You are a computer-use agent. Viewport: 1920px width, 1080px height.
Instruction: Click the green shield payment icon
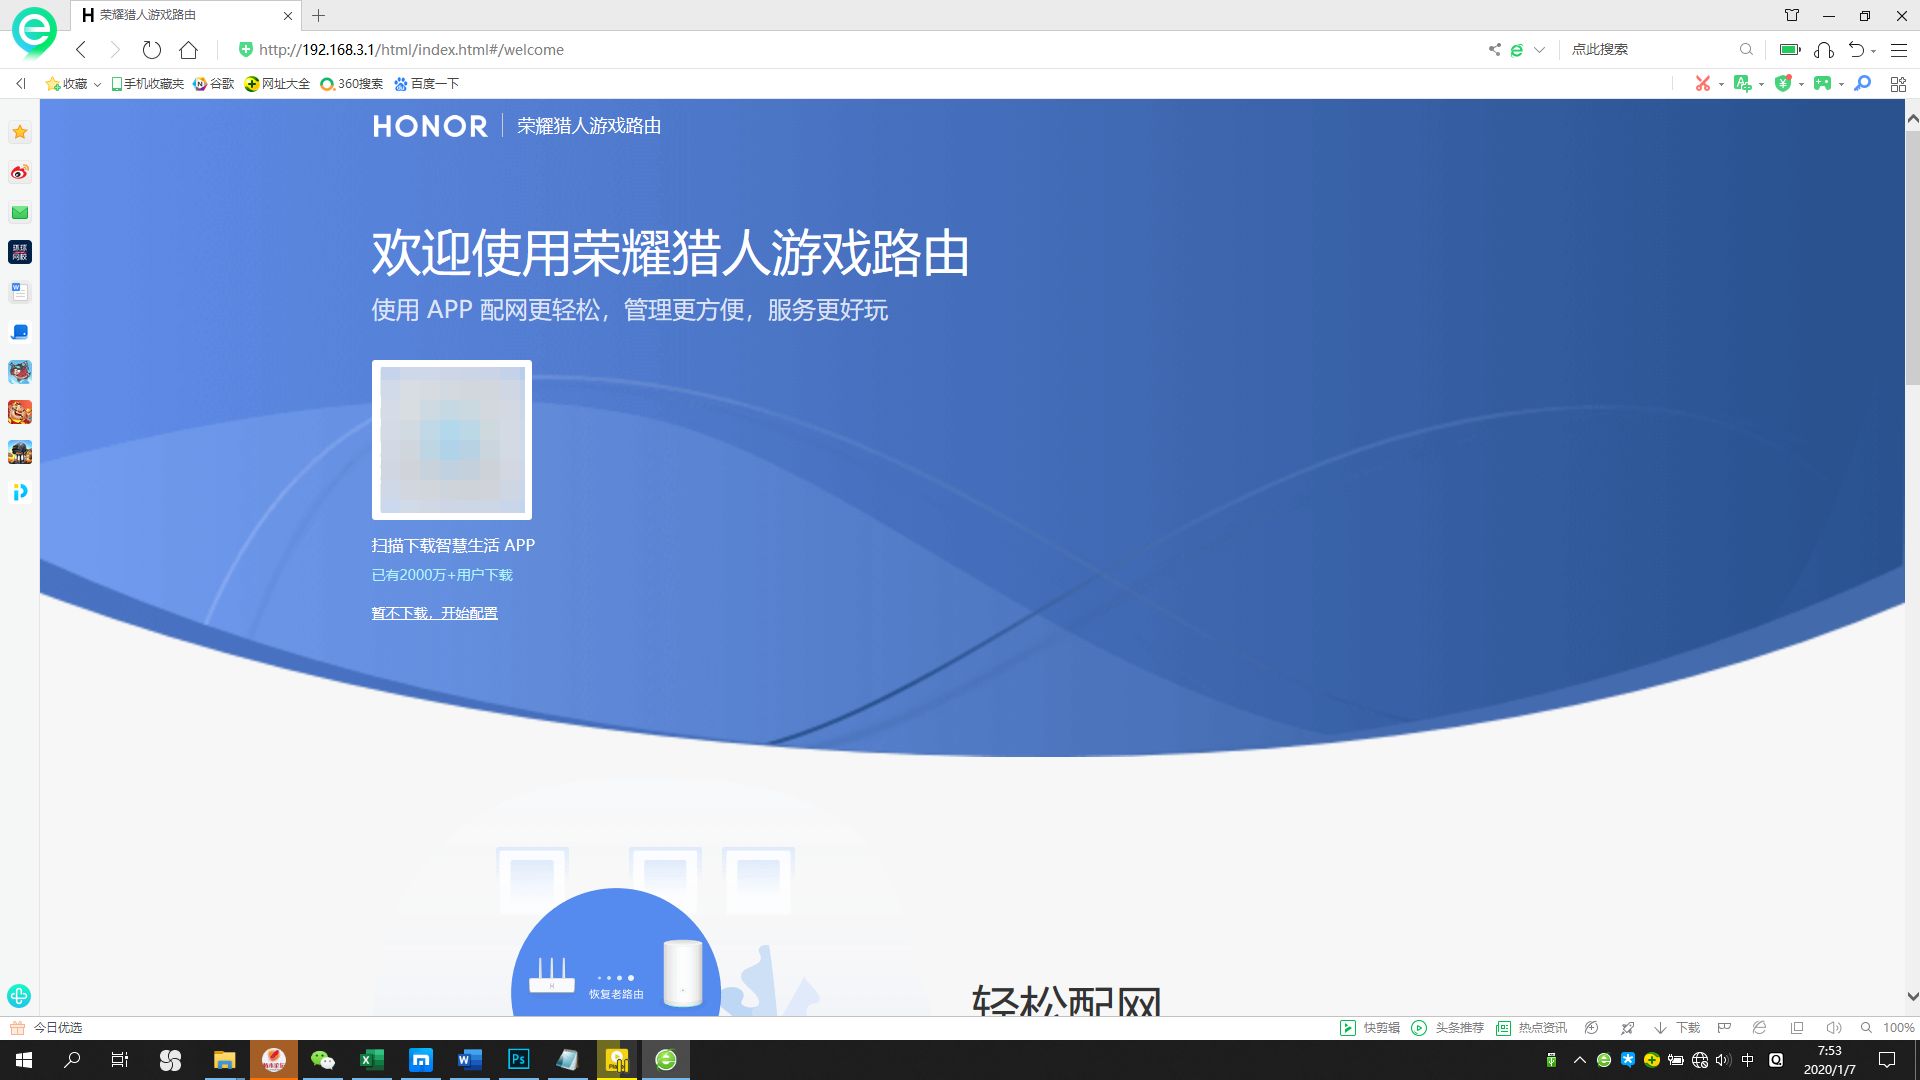(x=1782, y=84)
